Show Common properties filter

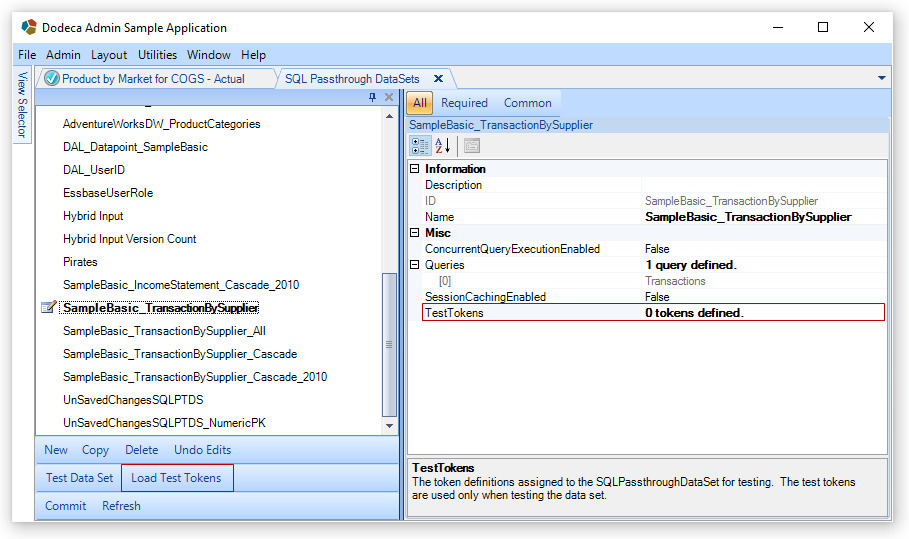[528, 103]
